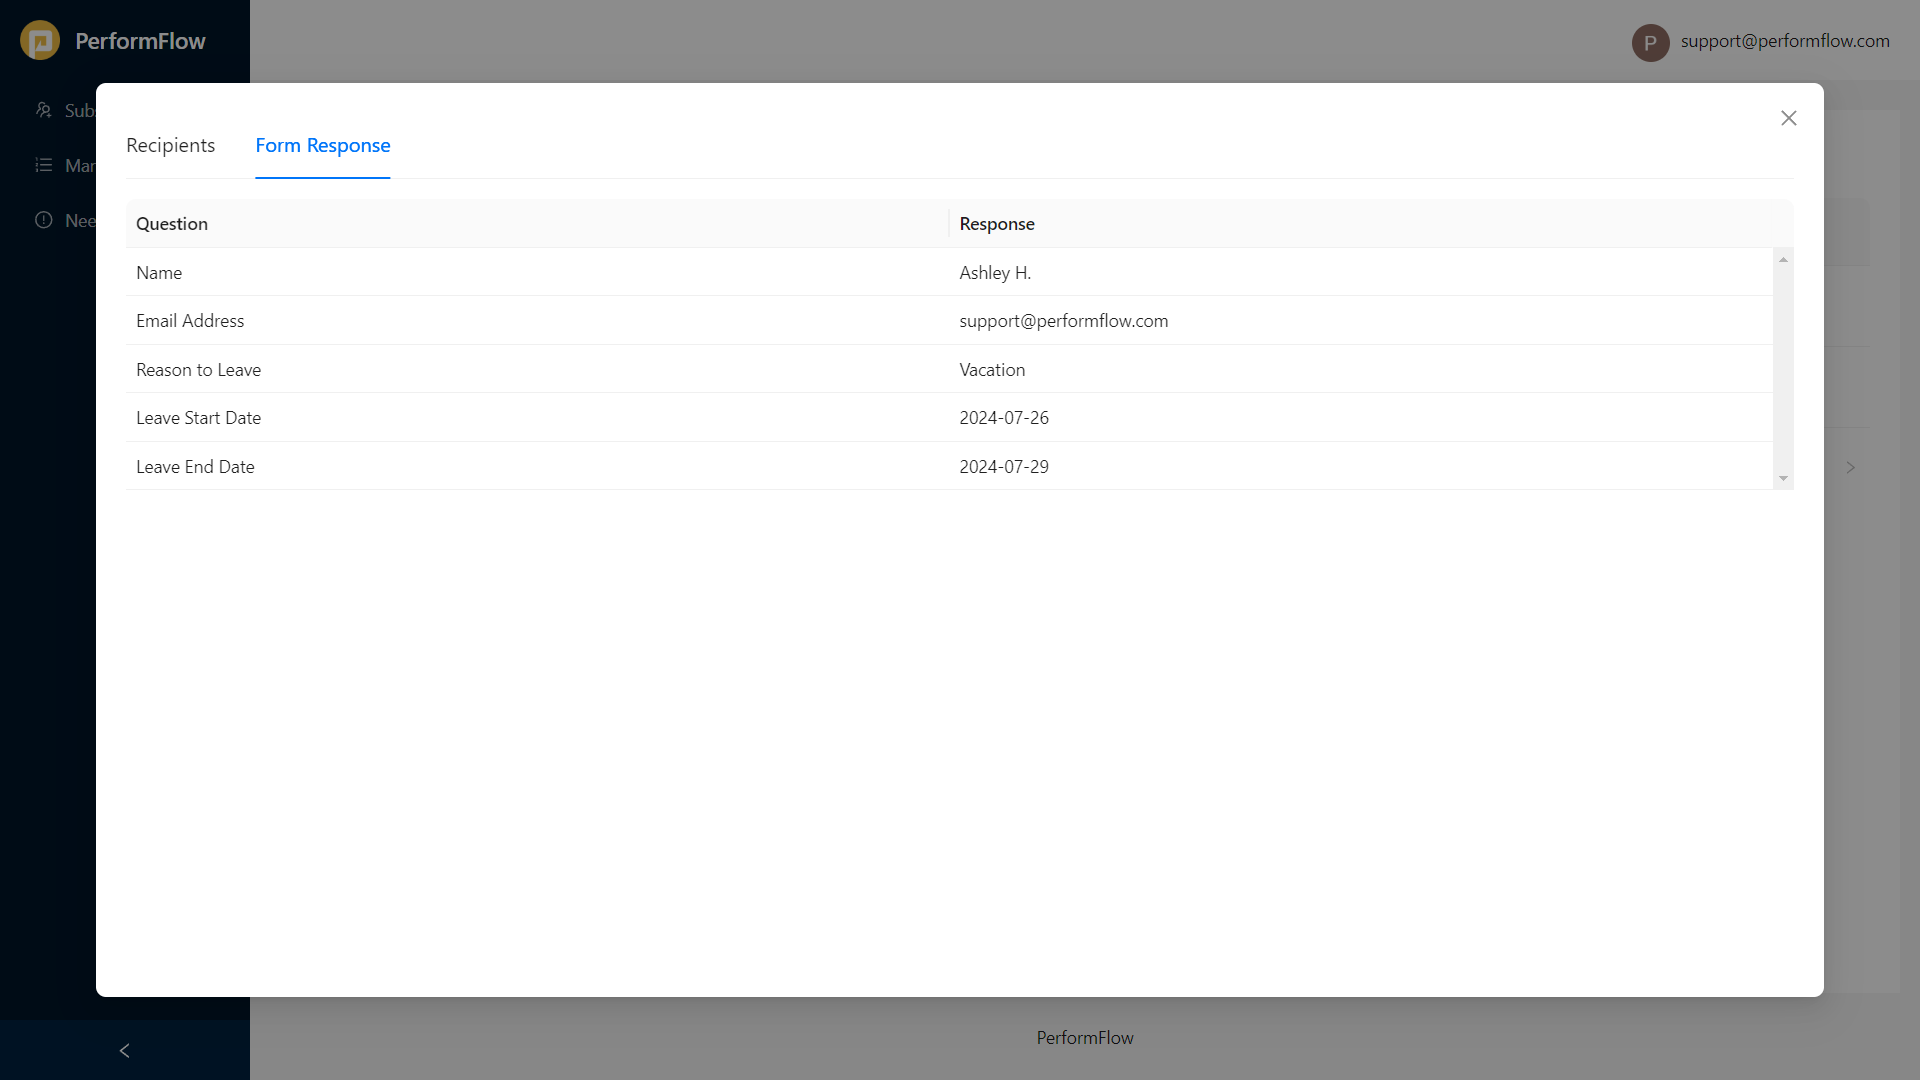Close the Form Response dialog
This screenshot has height=1080, width=1920.
[1789, 117]
